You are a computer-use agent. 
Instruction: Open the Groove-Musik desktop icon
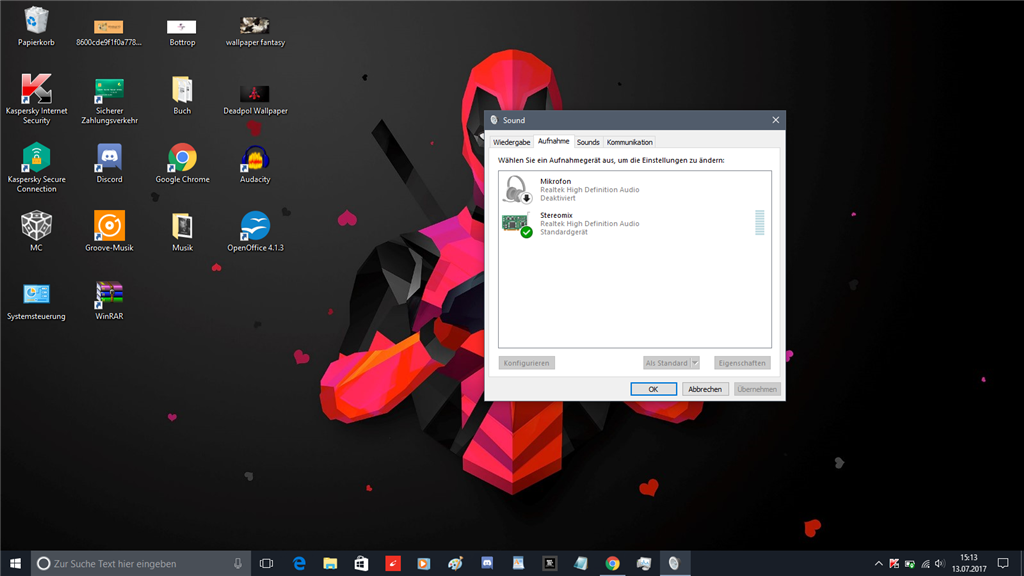click(x=109, y=231)
